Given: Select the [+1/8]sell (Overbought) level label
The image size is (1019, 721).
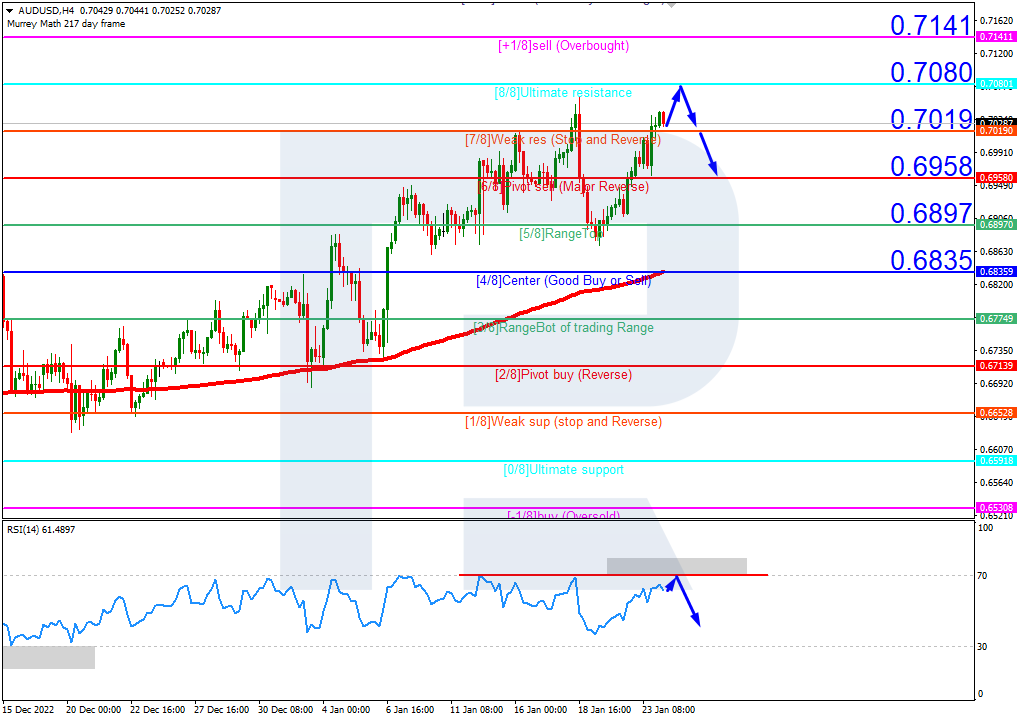Looking at the screenshot, I should (x=563, y=46).
